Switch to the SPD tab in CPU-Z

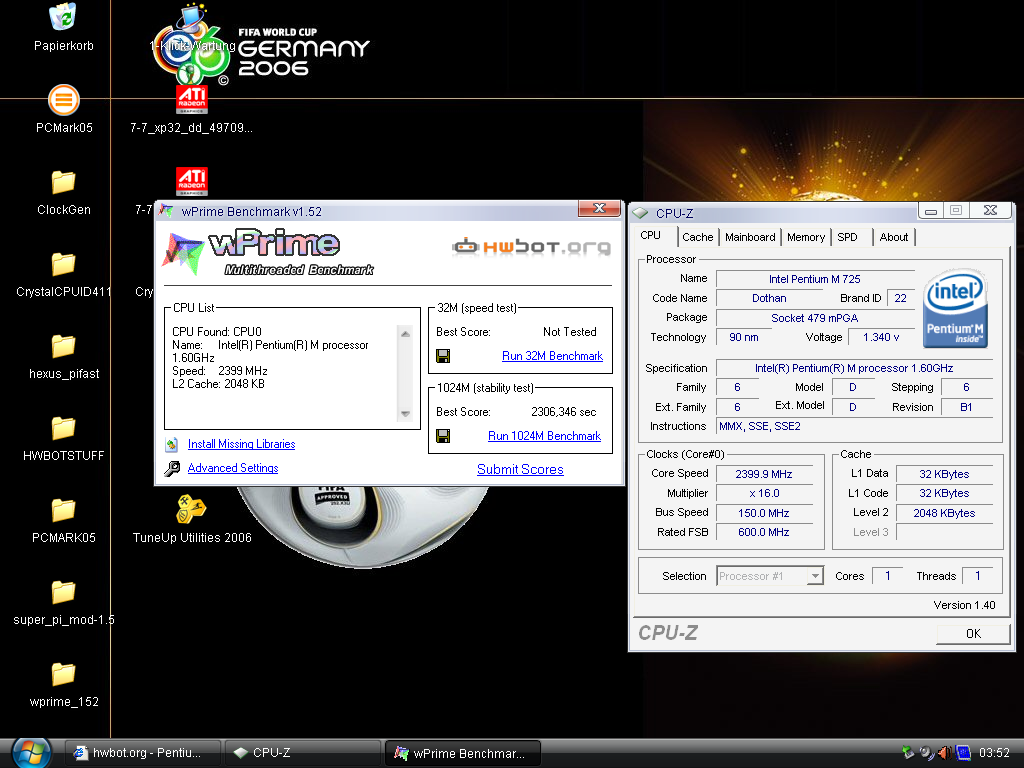click(847, 237)
